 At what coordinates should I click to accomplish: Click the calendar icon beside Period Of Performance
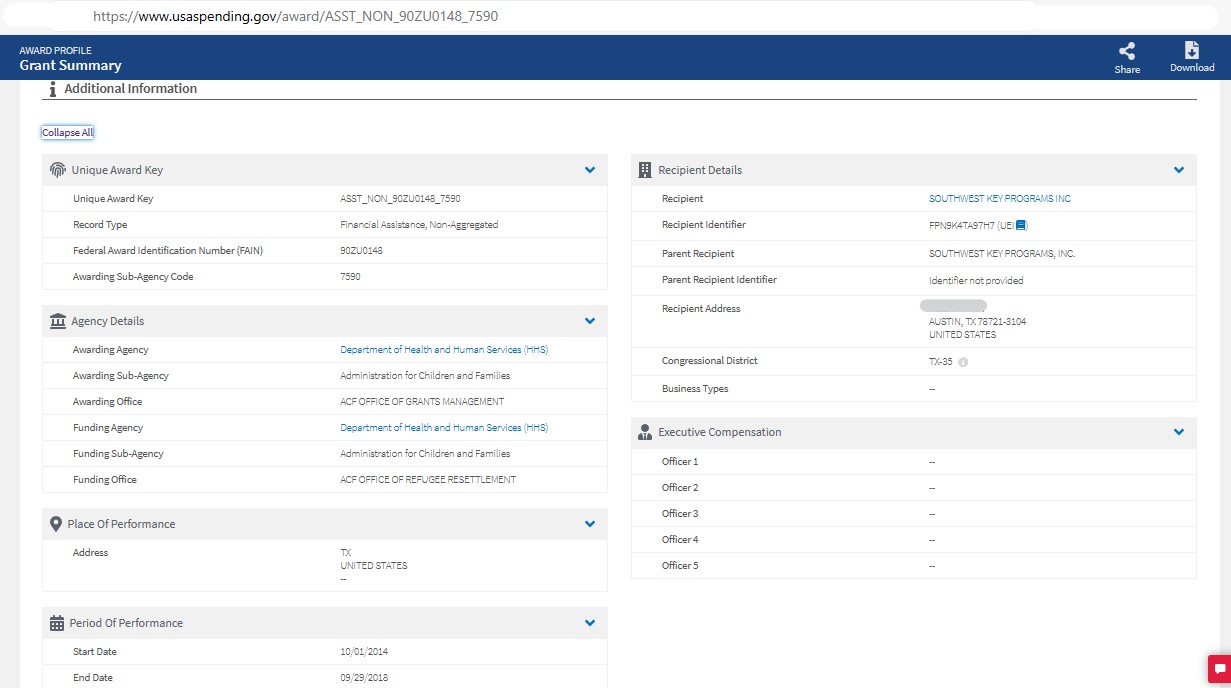[x=57, y=623]
